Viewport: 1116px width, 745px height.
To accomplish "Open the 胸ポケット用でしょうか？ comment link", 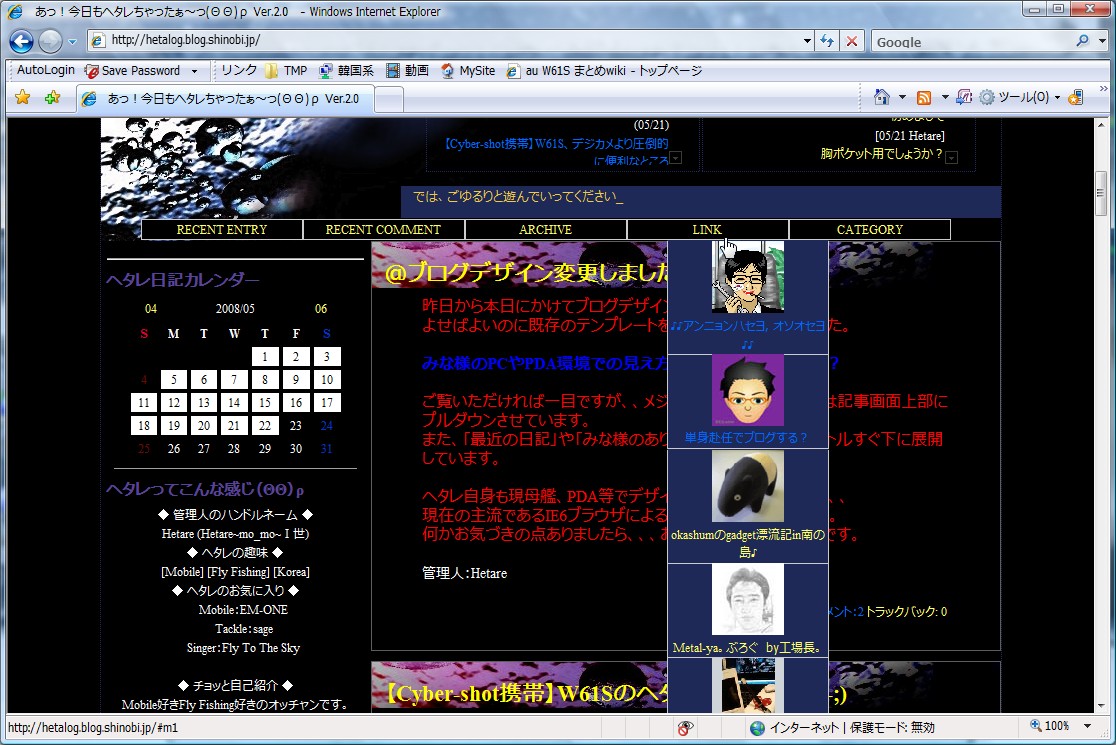I will point(881,153).
